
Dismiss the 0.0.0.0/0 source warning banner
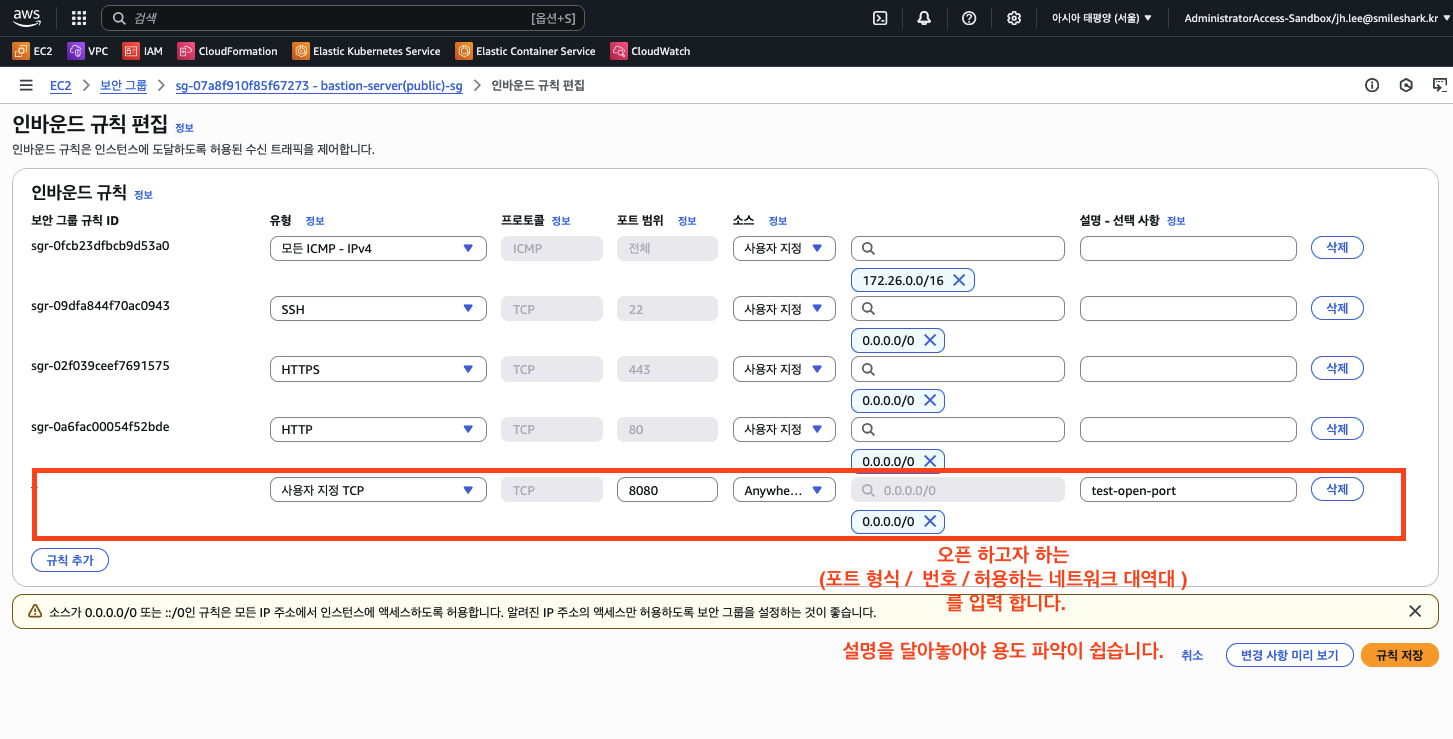click(x=1414, y=611)
